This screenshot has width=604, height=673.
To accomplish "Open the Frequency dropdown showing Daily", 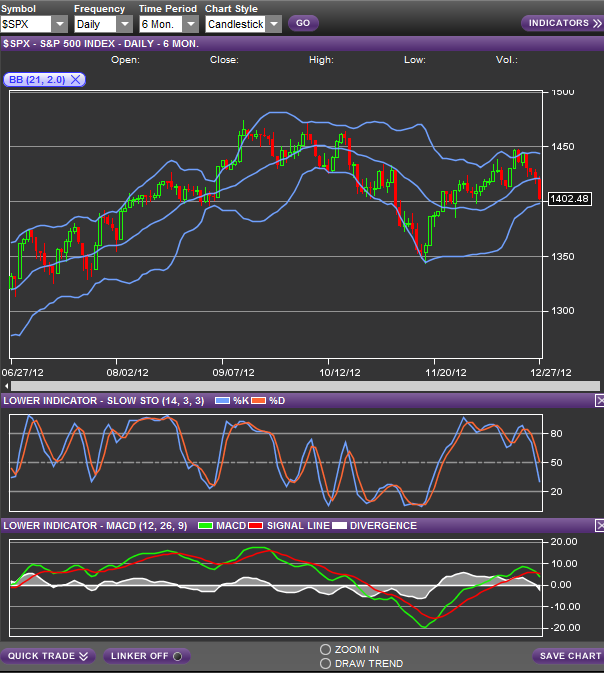I will click(124, 23).
